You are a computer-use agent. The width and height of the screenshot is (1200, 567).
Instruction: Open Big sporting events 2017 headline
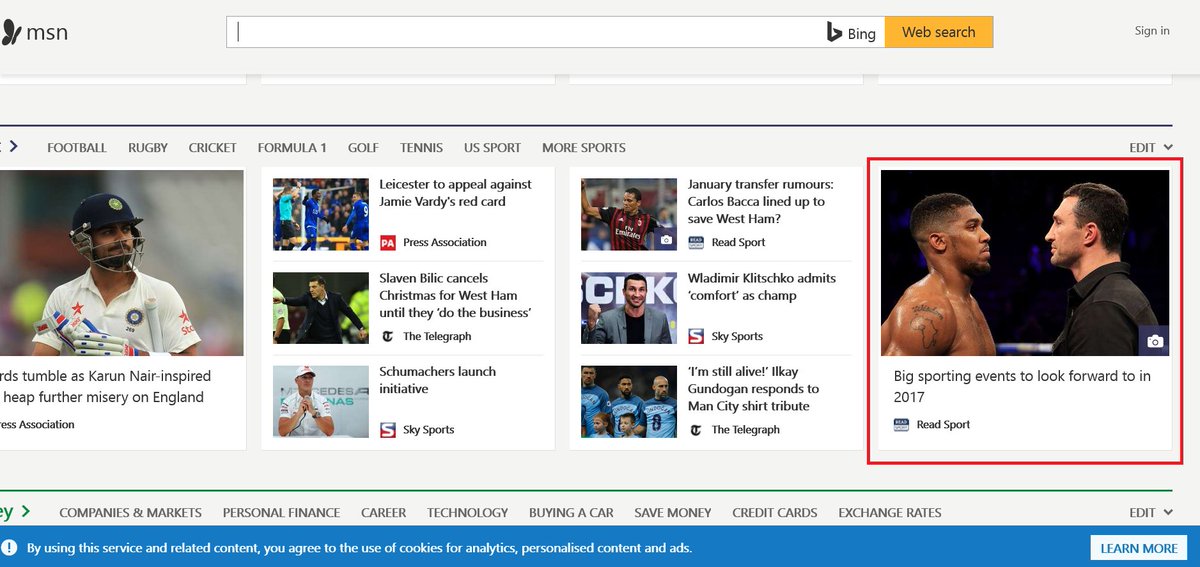[x=1022, y=386]
